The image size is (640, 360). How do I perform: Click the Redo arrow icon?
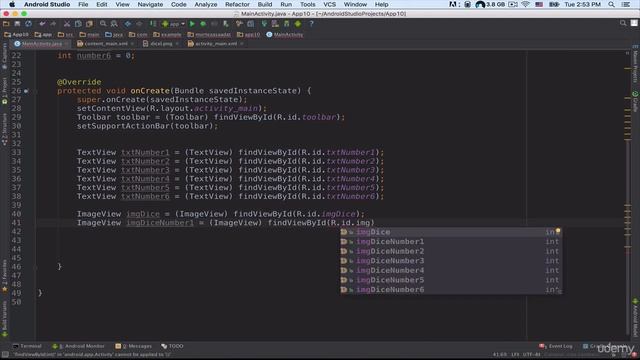pos(53,24)
